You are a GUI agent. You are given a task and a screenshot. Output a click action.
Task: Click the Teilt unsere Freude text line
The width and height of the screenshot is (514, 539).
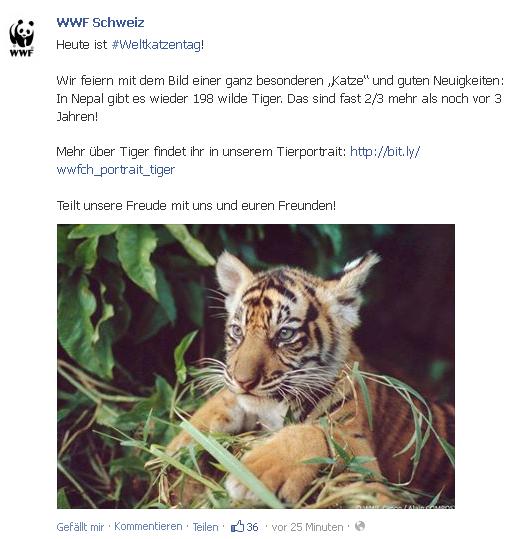point(196,206)
